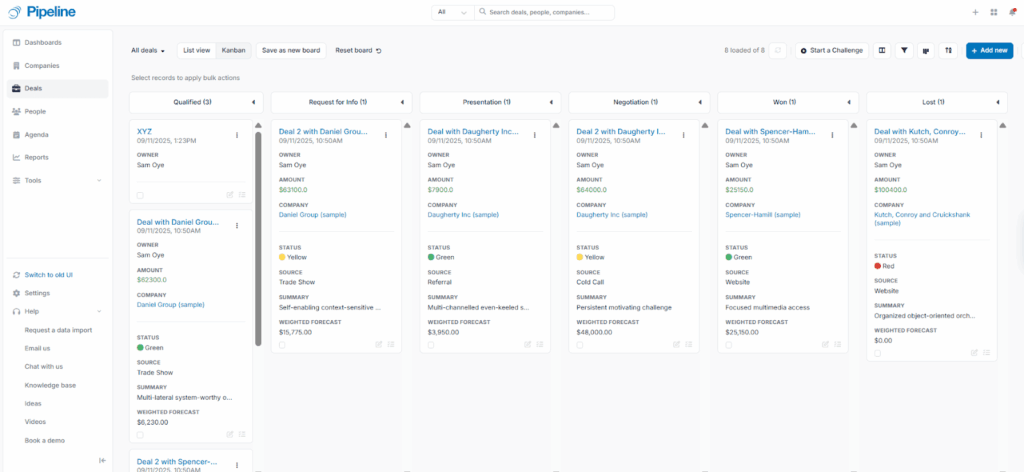Open three-dot menu on XYZ deal card

[237, 135]
